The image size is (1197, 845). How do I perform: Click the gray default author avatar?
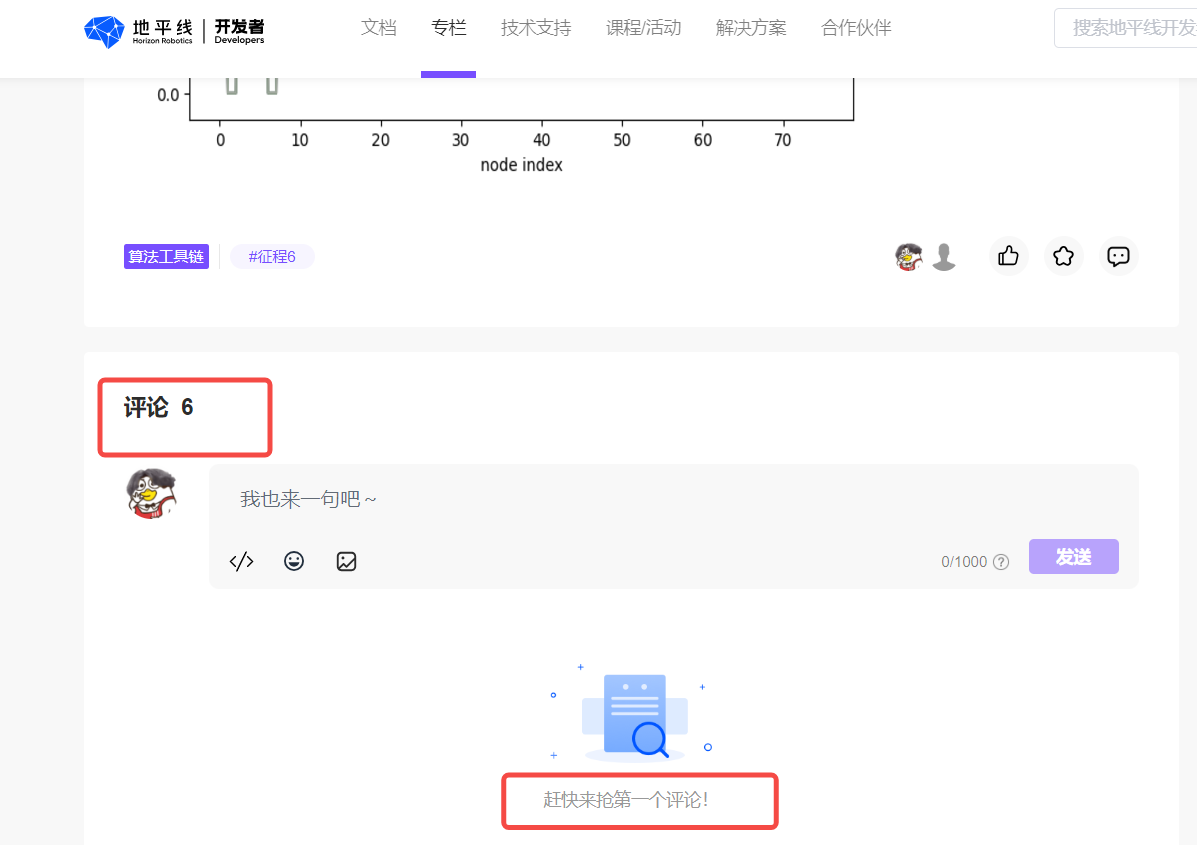(944, 257)
